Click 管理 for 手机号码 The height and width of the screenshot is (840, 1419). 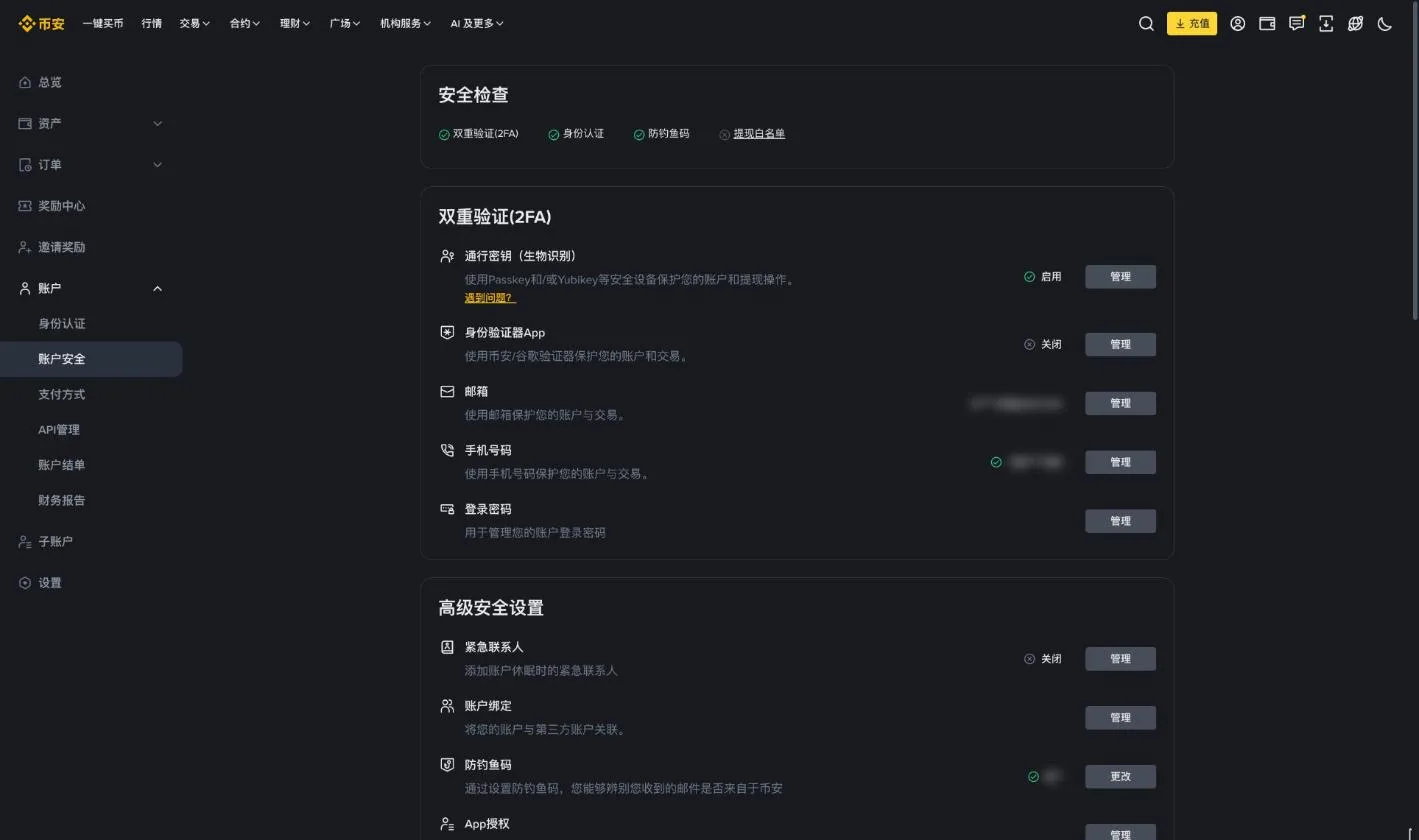click(x=1120, y=462)
